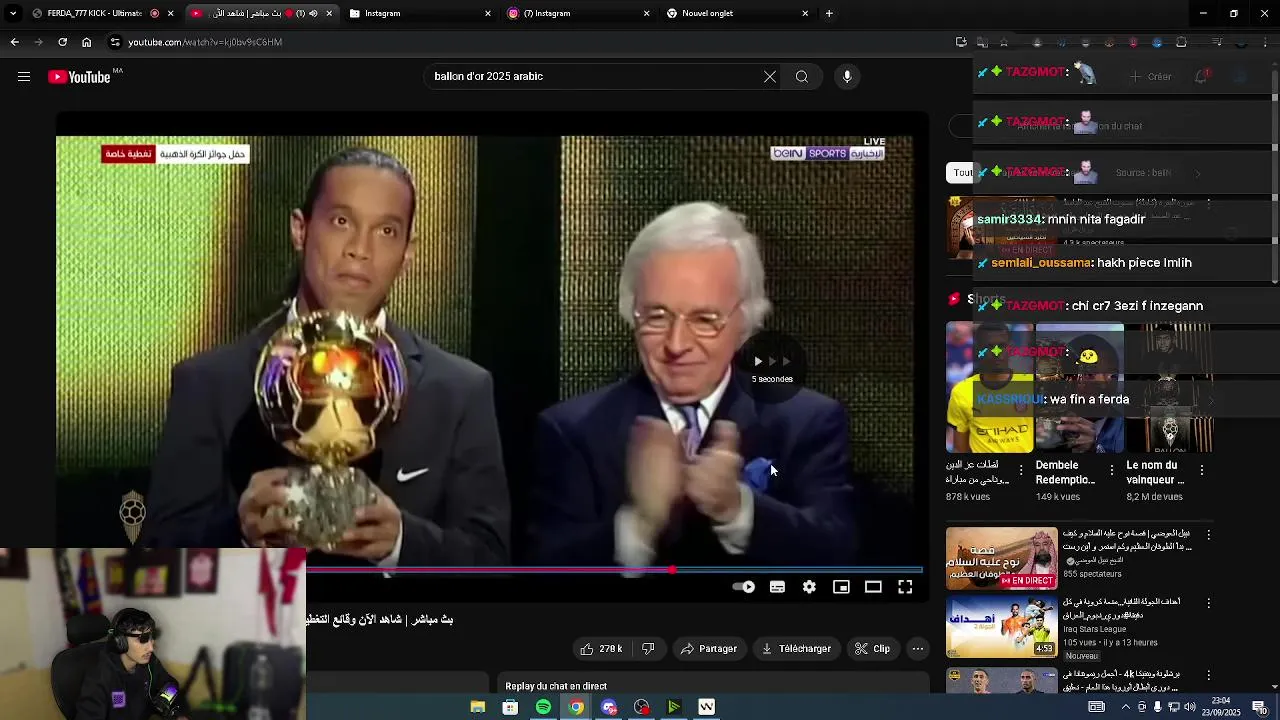Switch to the (7) Instagram tab

tap(578, 13)
